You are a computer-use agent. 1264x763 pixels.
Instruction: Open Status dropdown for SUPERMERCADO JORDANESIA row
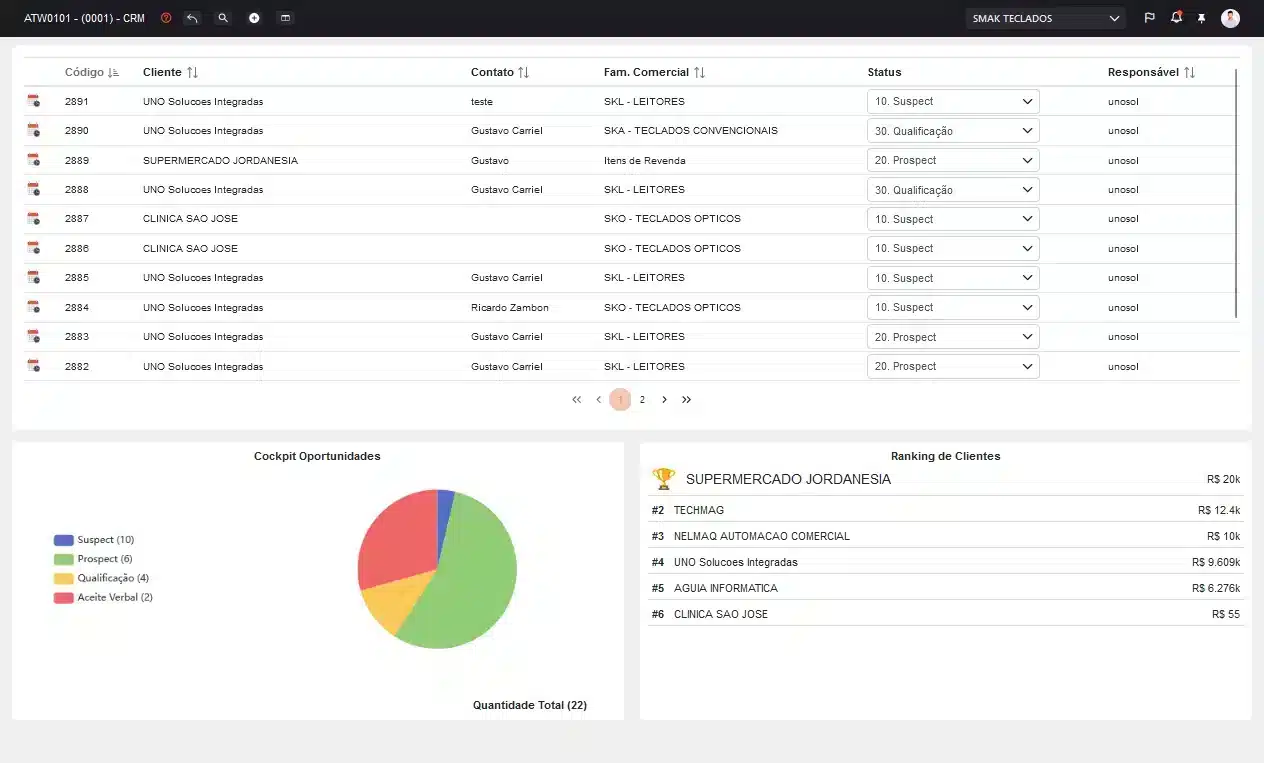952,160
